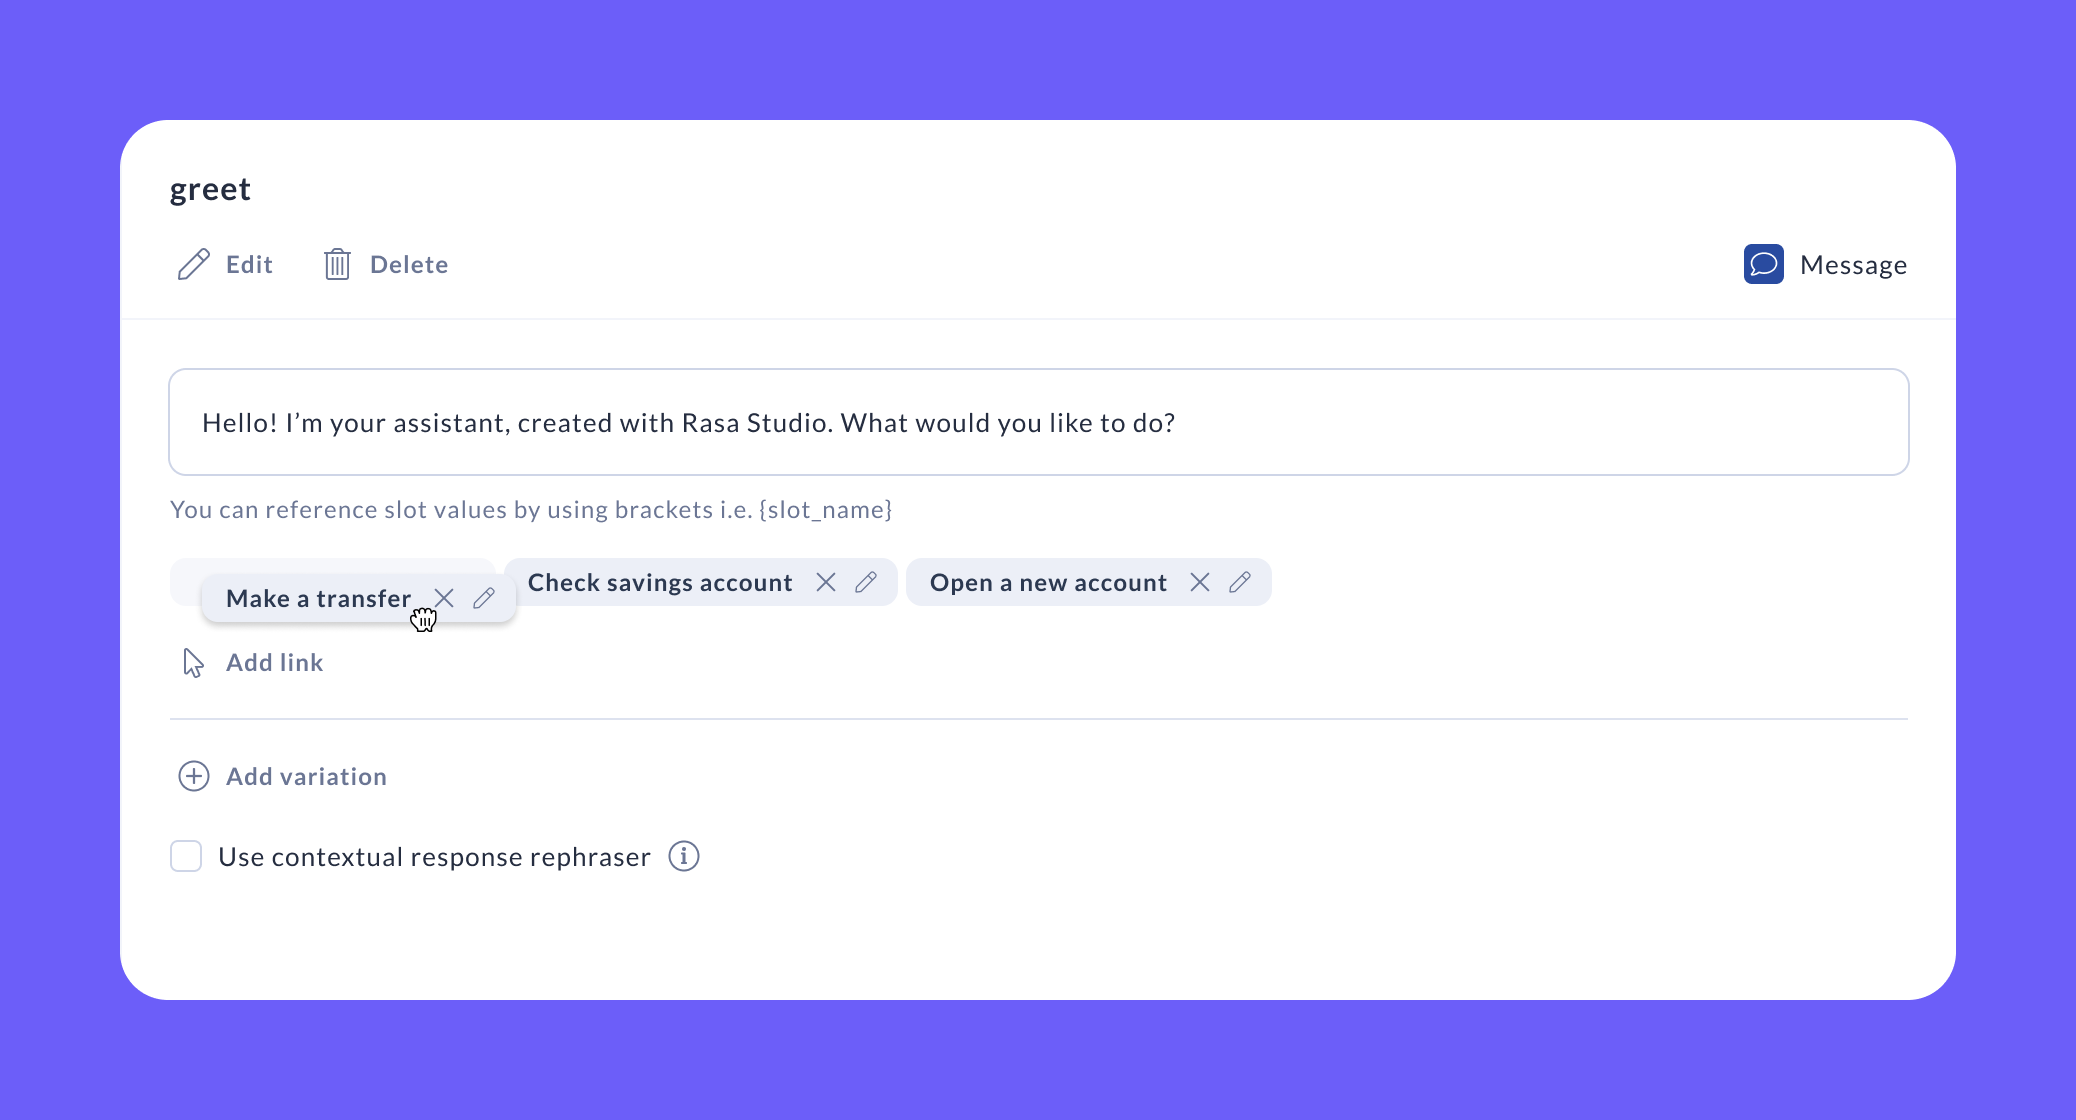This screenshot has height=1120, width=2076.
Task: Remove the Open a new account link
Action: [1200, 582]
